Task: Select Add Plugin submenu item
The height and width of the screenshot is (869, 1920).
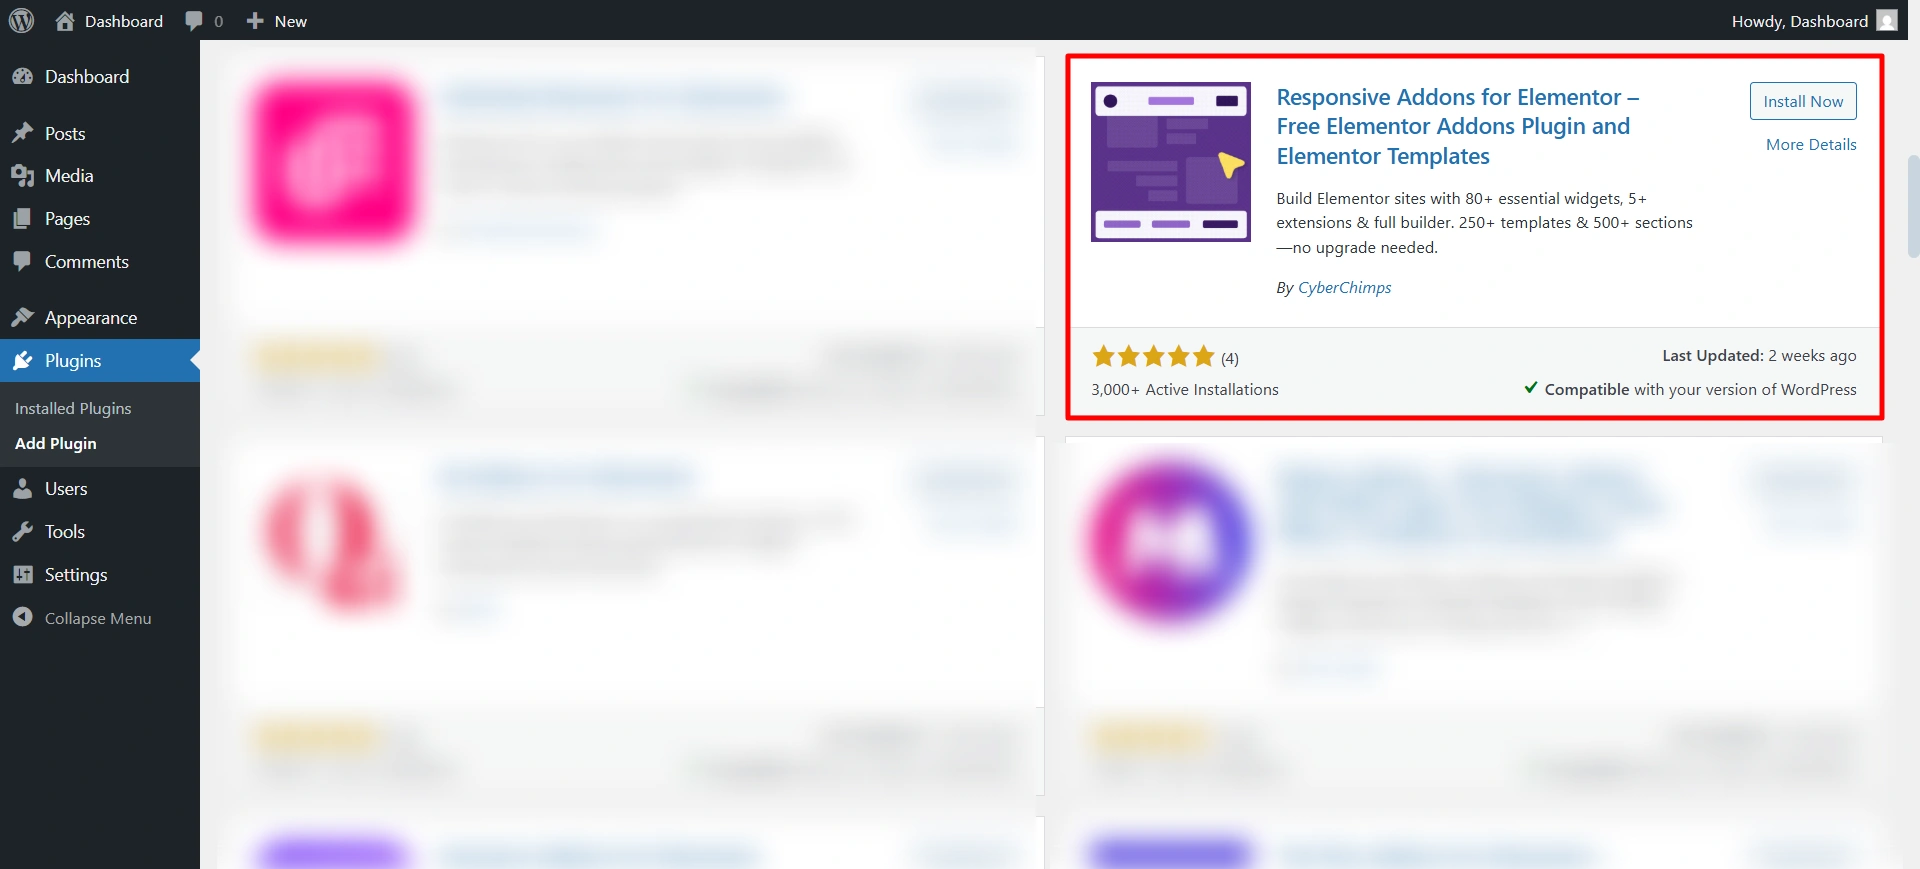Action: point(56,443)
